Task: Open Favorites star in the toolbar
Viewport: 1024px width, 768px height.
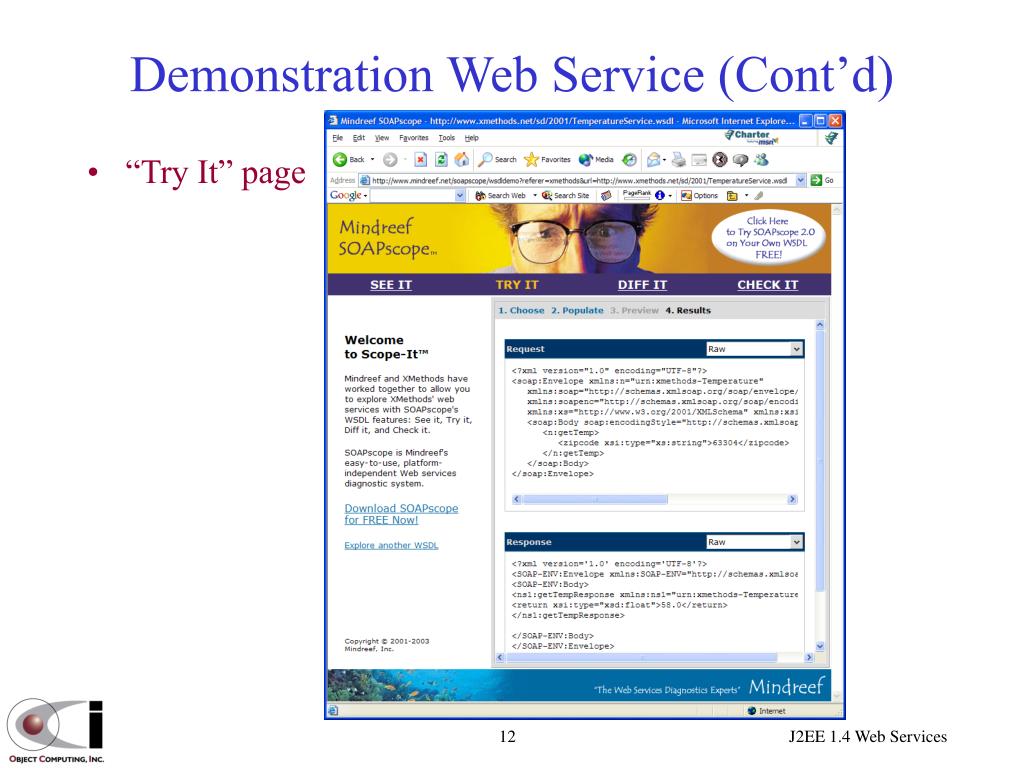Action: (x=547, y=159)
